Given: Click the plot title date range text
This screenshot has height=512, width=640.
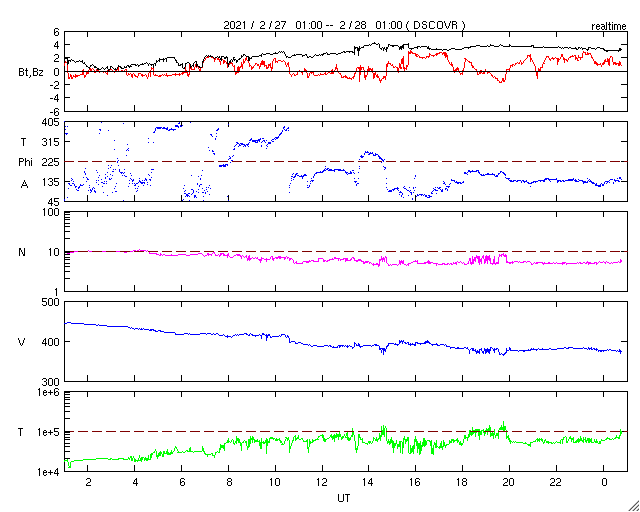Looking at the screenshot, I should (344, 25).
